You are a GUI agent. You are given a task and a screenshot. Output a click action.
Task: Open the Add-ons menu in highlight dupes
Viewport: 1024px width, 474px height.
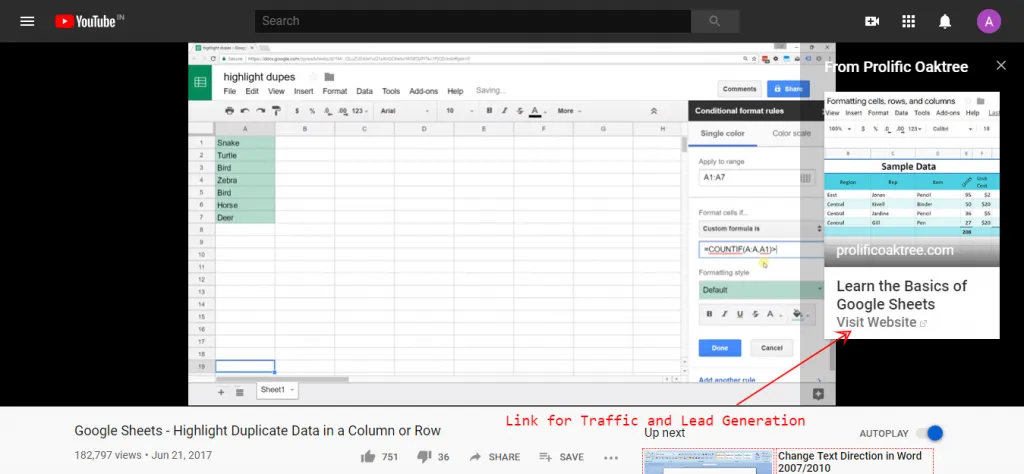[x=424, y=91]
